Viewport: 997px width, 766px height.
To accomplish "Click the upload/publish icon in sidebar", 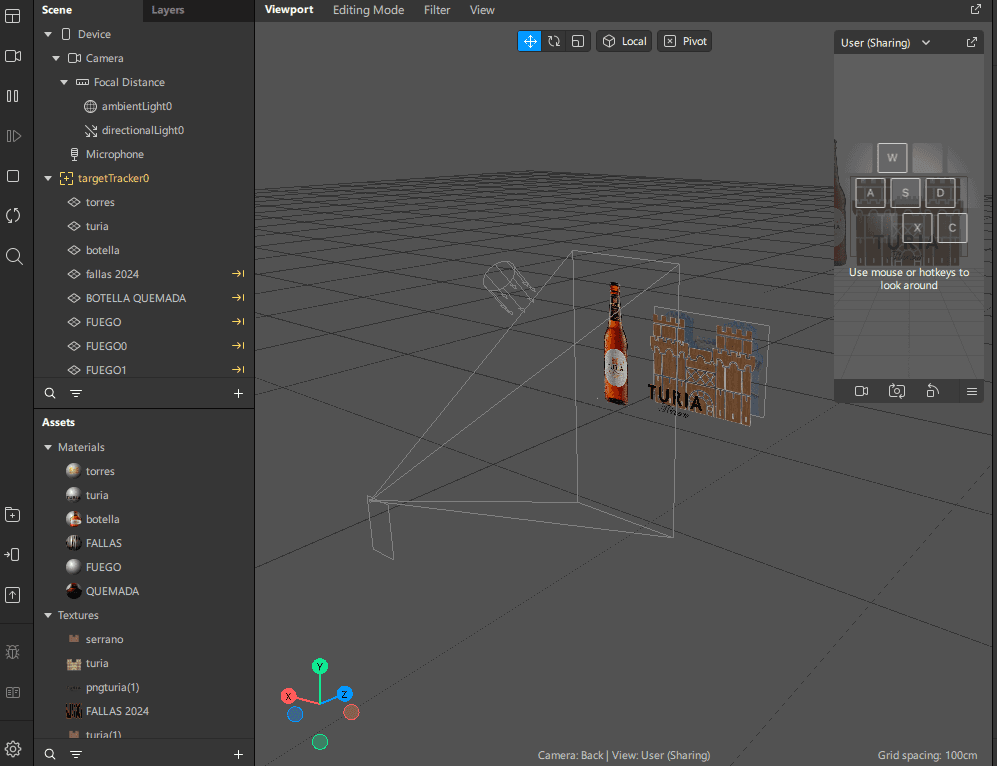I will (x=13, y=595).
